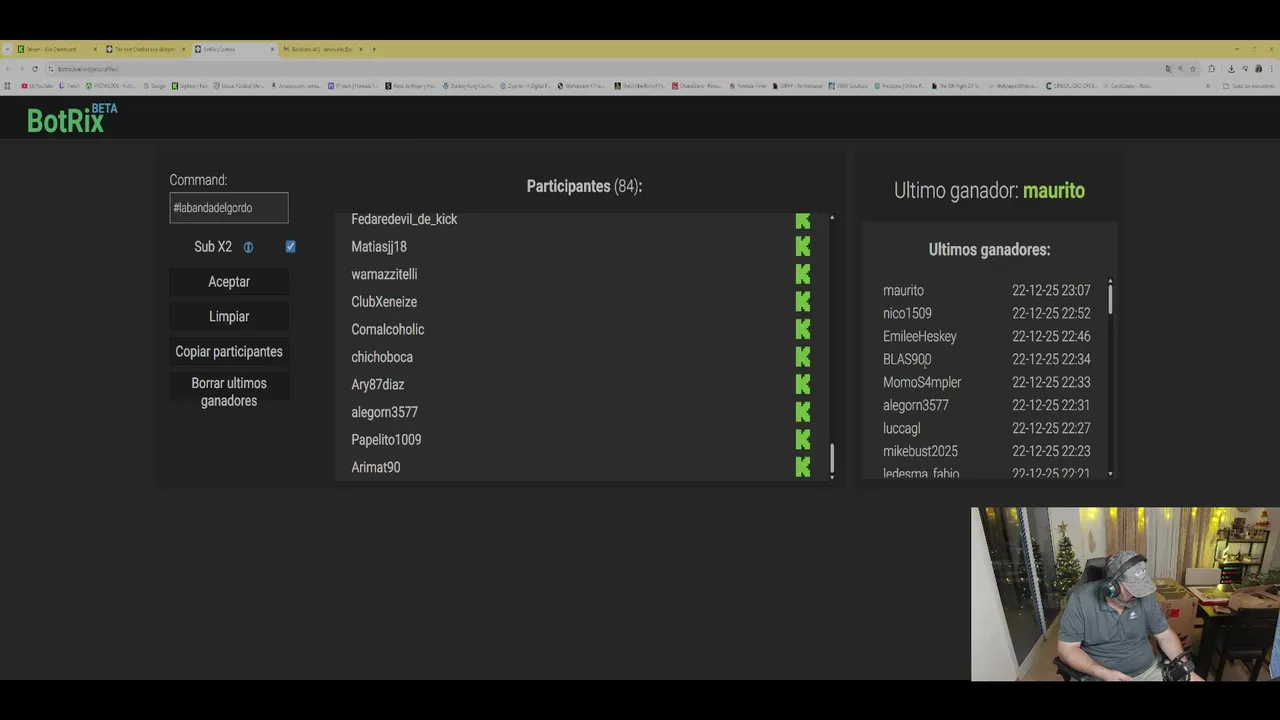Focus the Command input field

pos(229,208)
